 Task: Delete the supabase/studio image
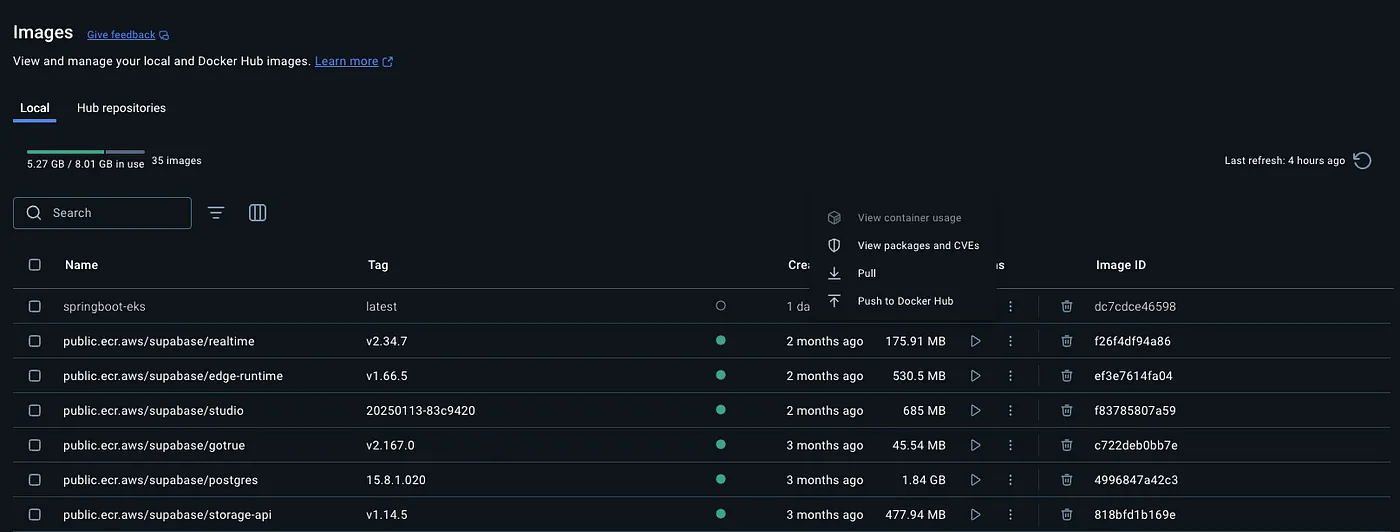[1066, 411]
